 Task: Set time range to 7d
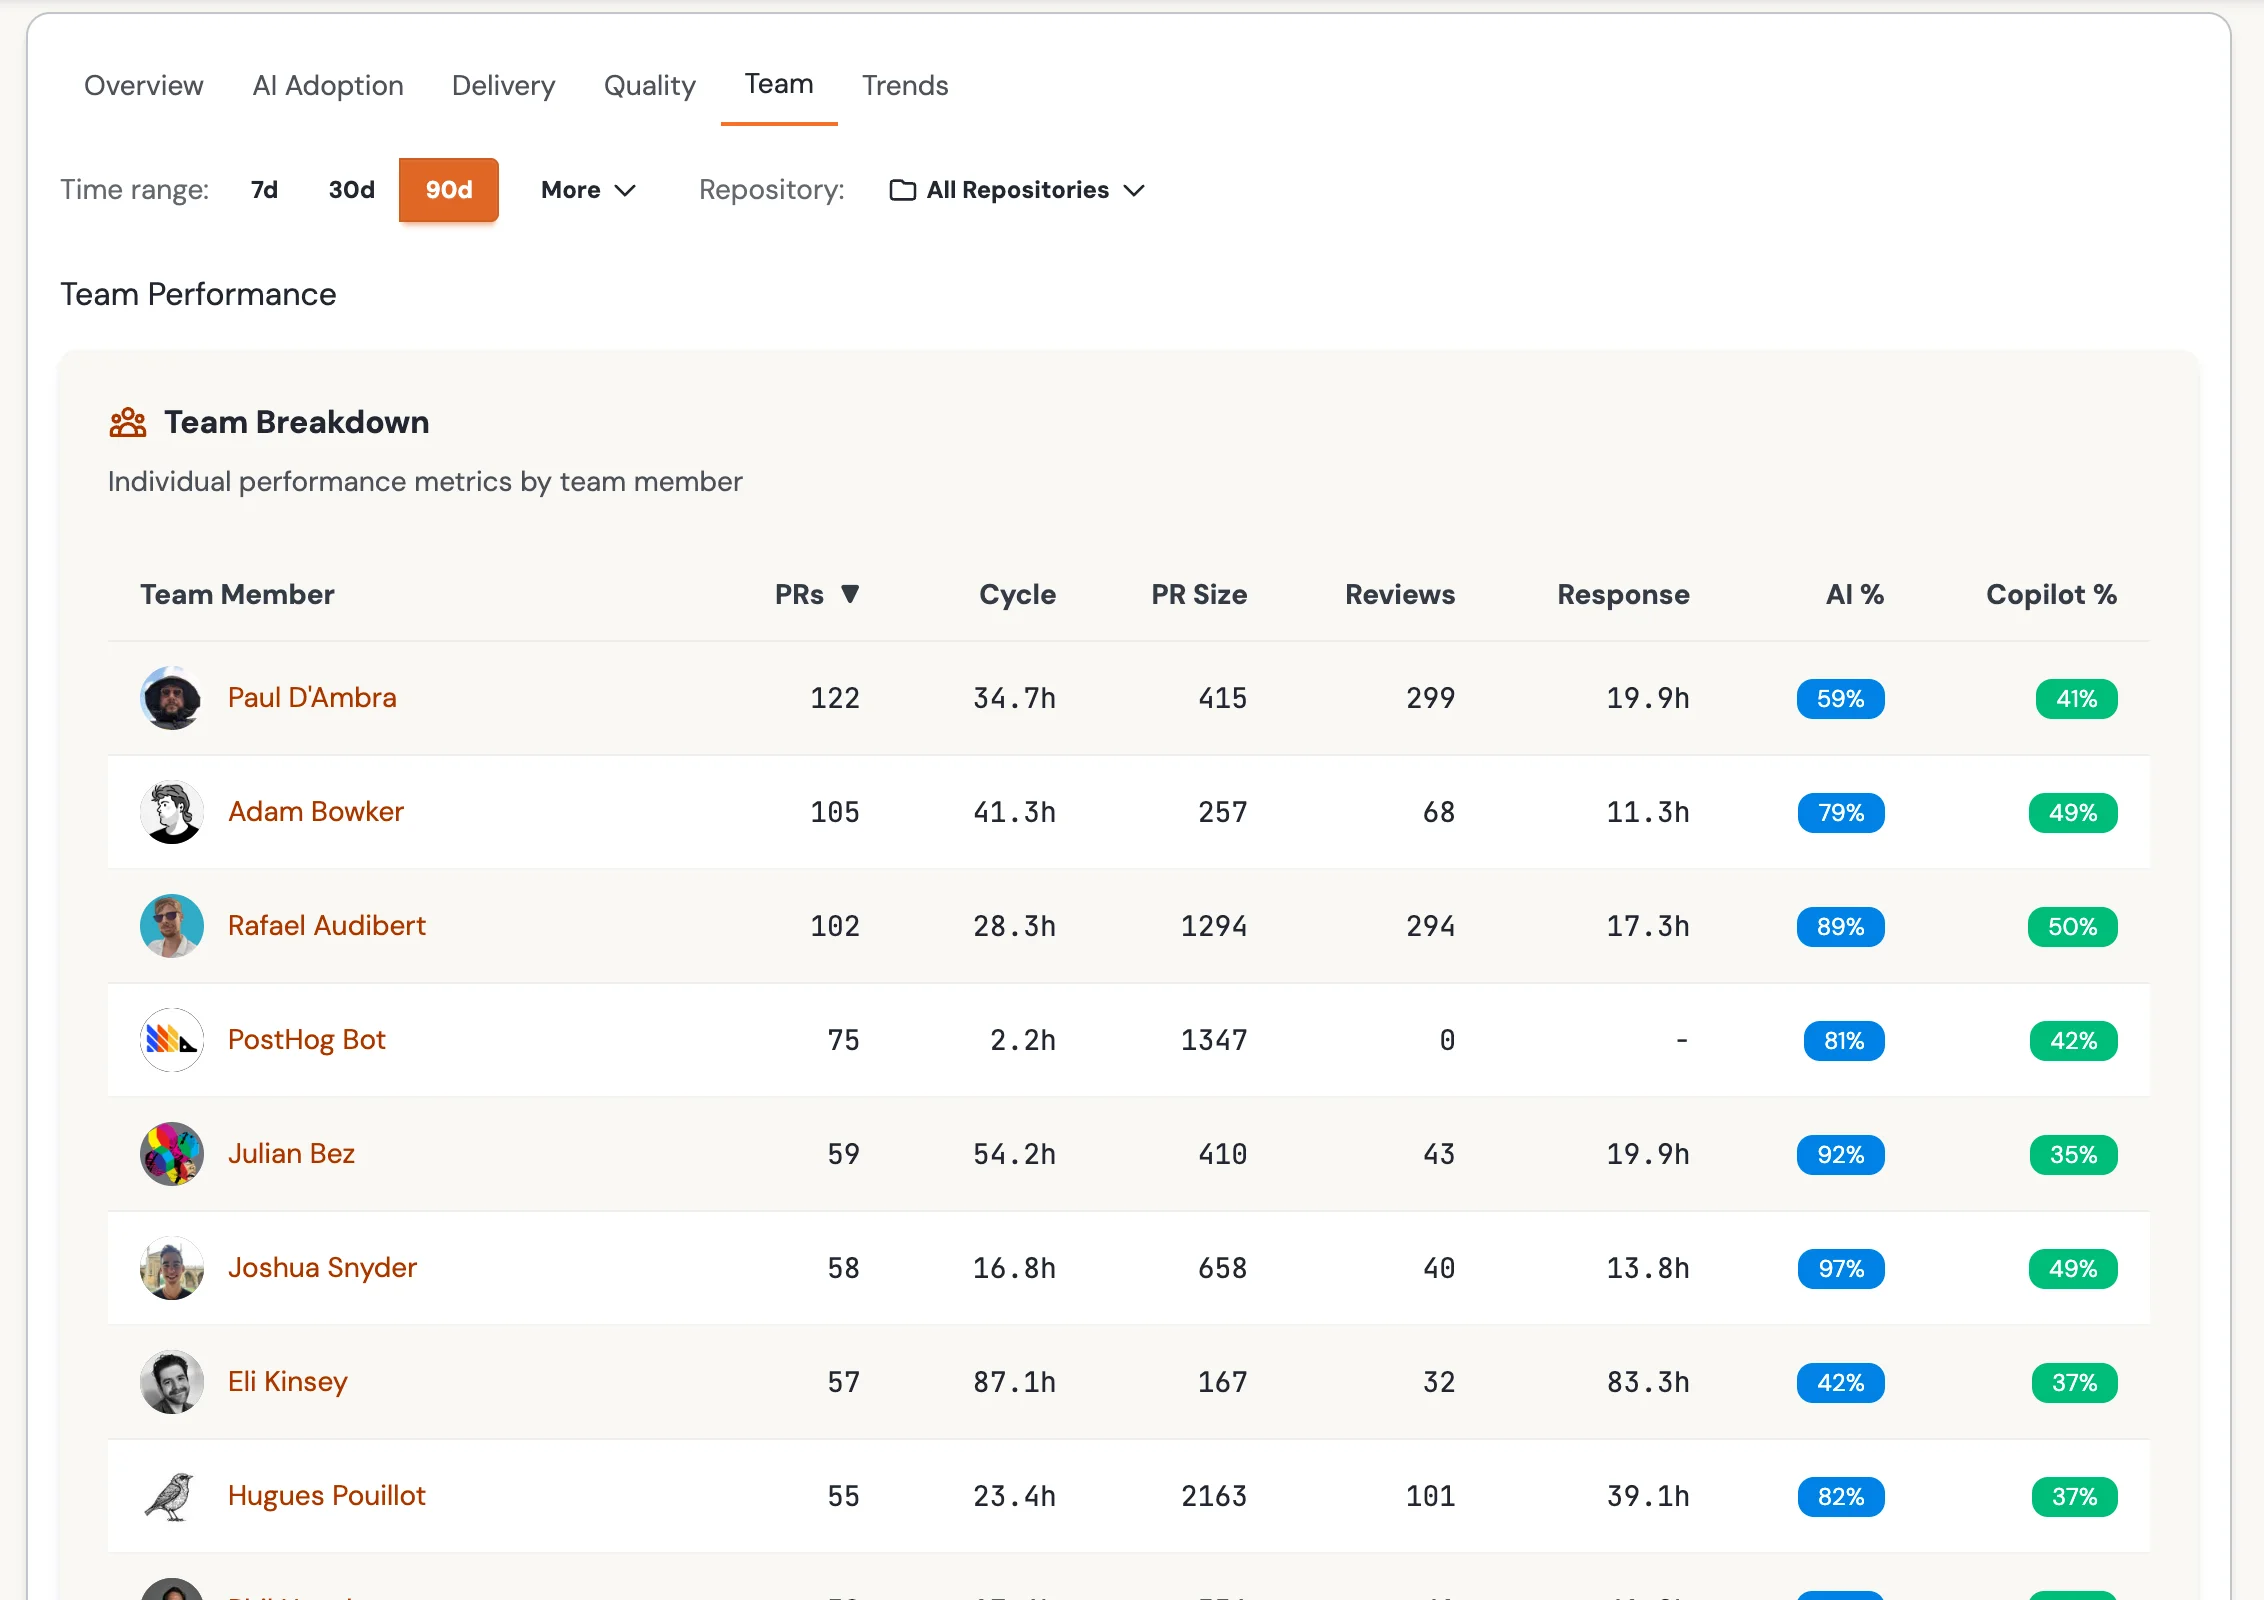pos(264,190)
